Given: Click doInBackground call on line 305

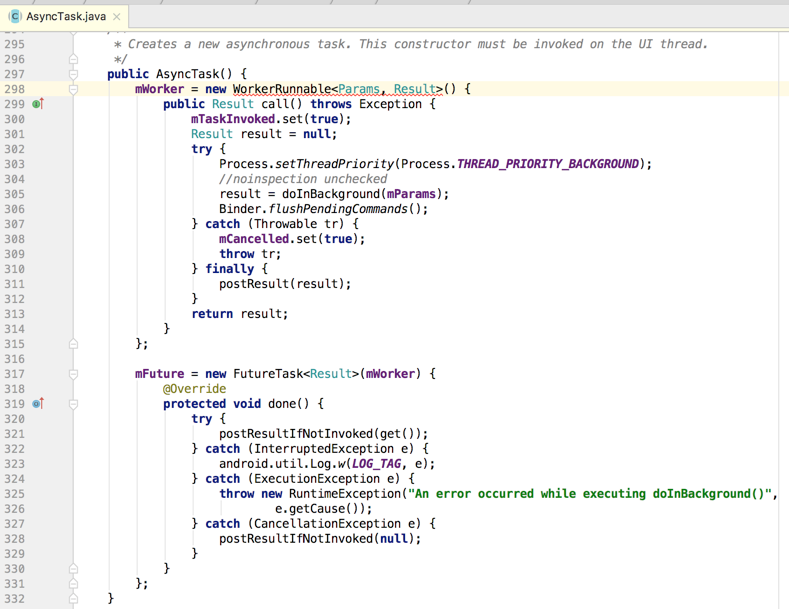Looking at the screenshot, I should coord(331,194).
